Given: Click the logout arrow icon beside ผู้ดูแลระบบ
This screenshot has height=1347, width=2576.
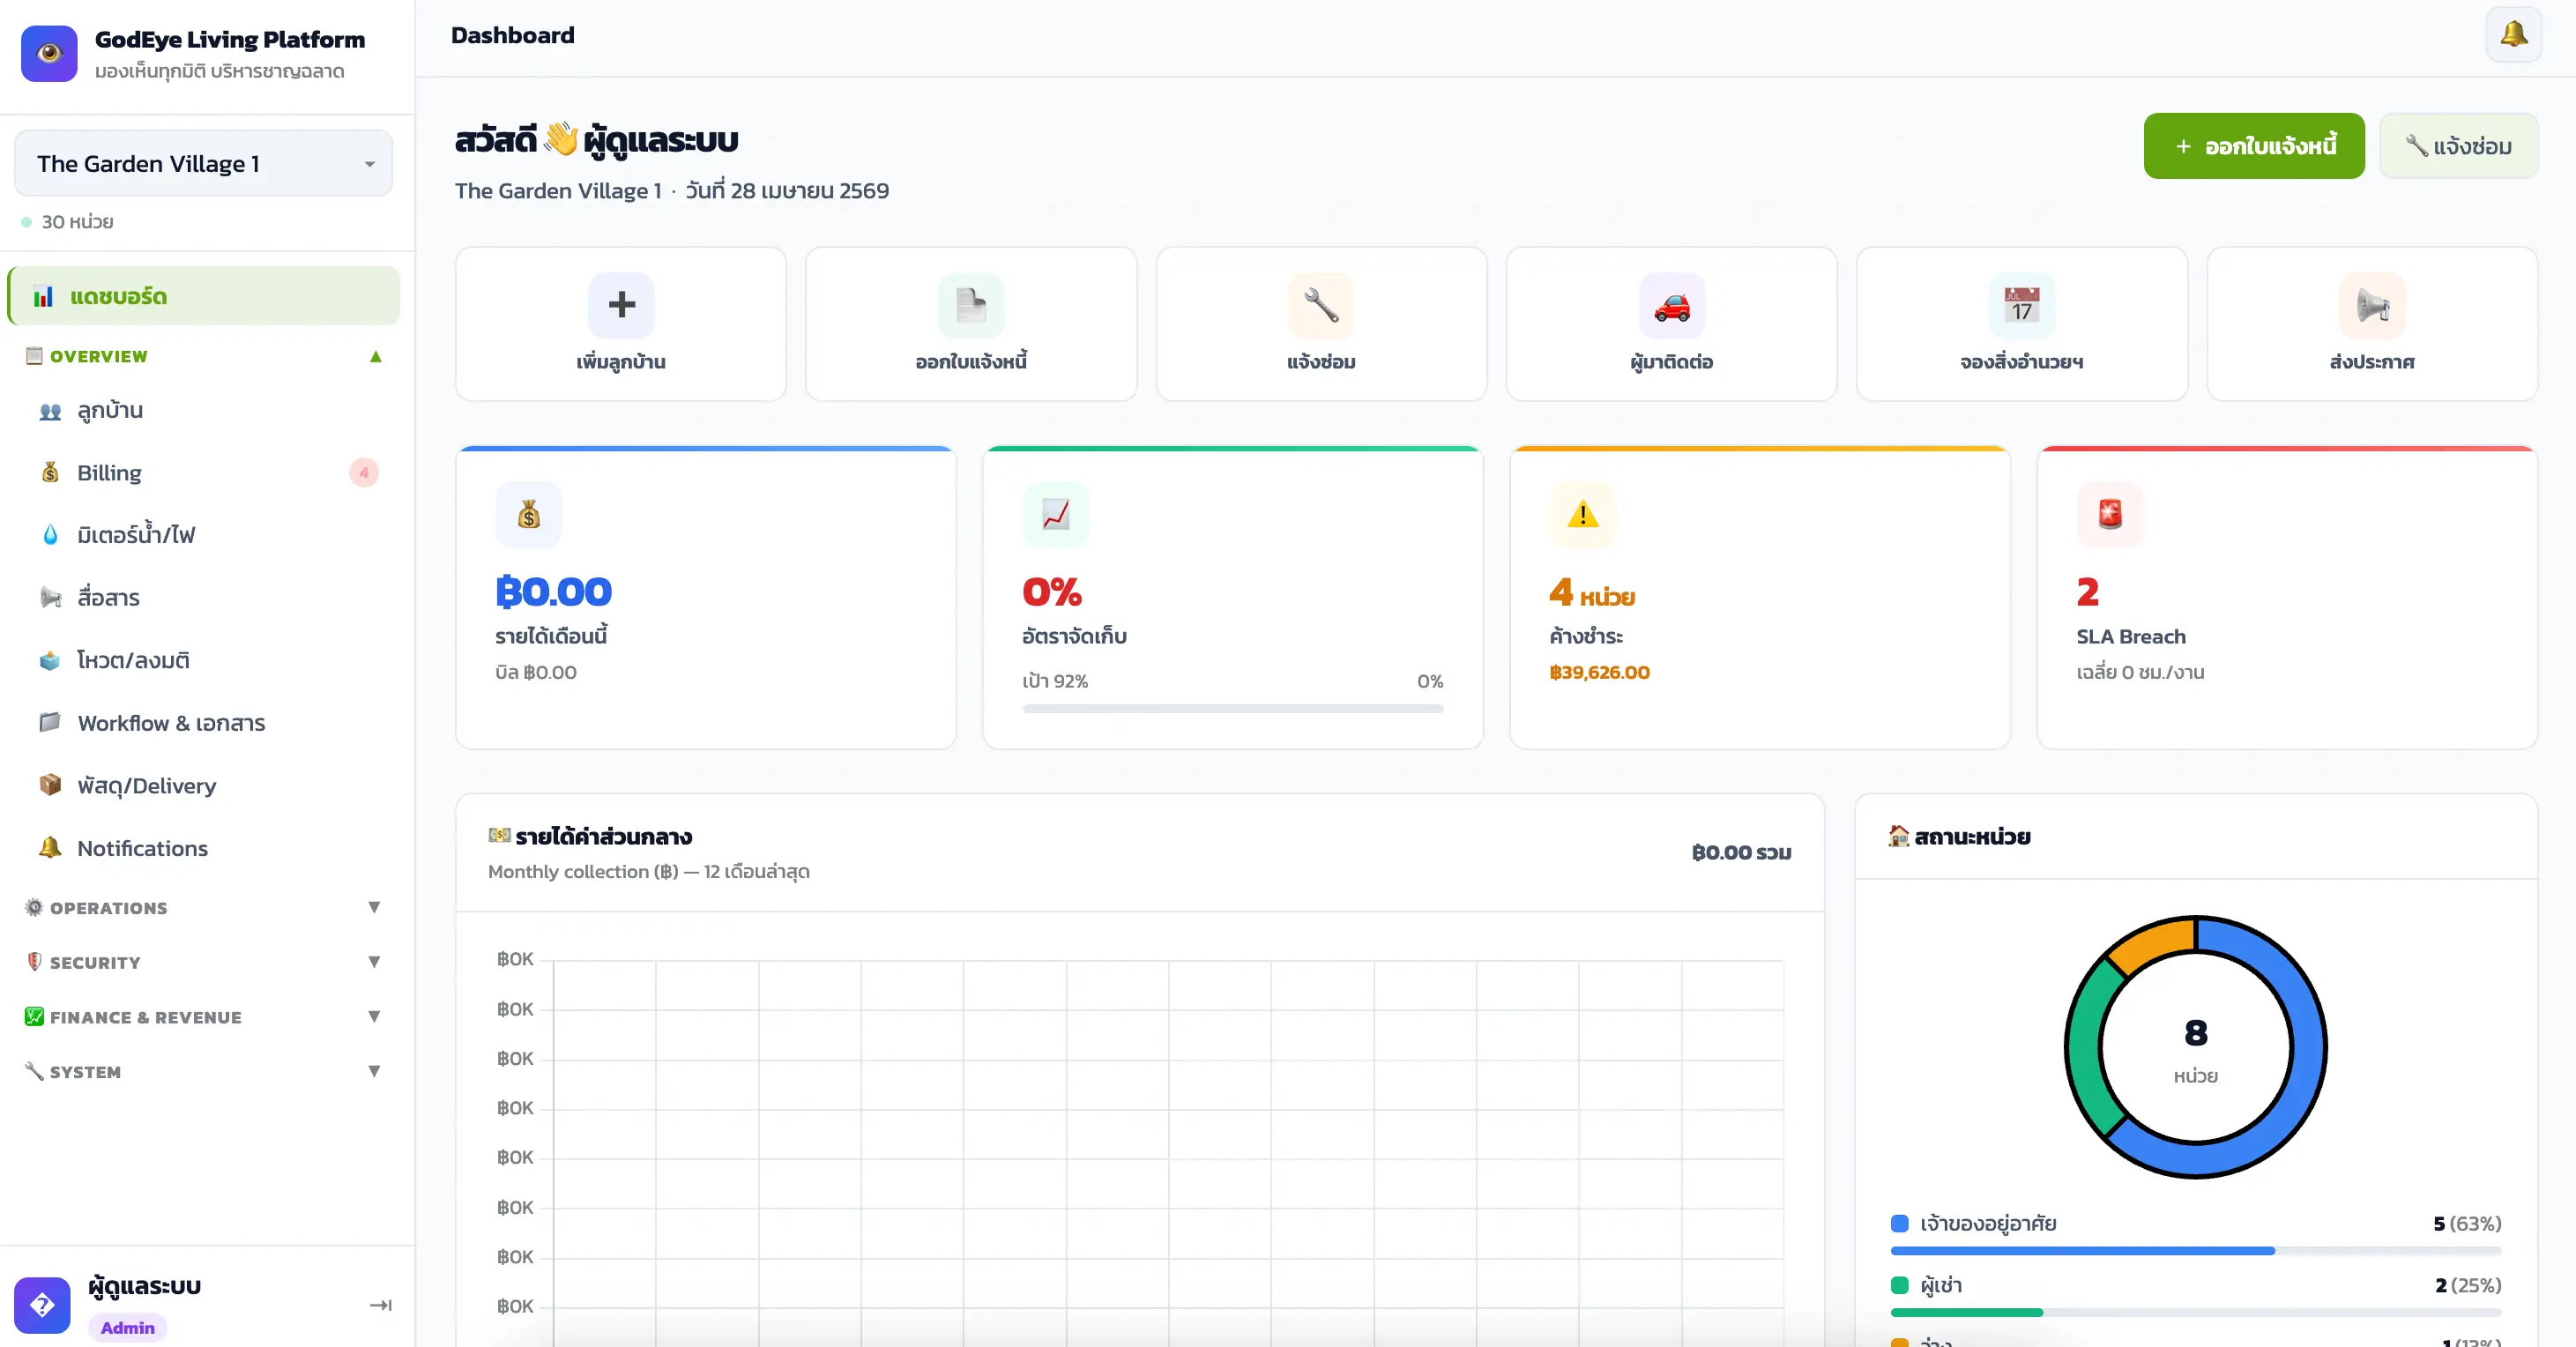Looking at the screenshot, I should tap(380, 1305).
